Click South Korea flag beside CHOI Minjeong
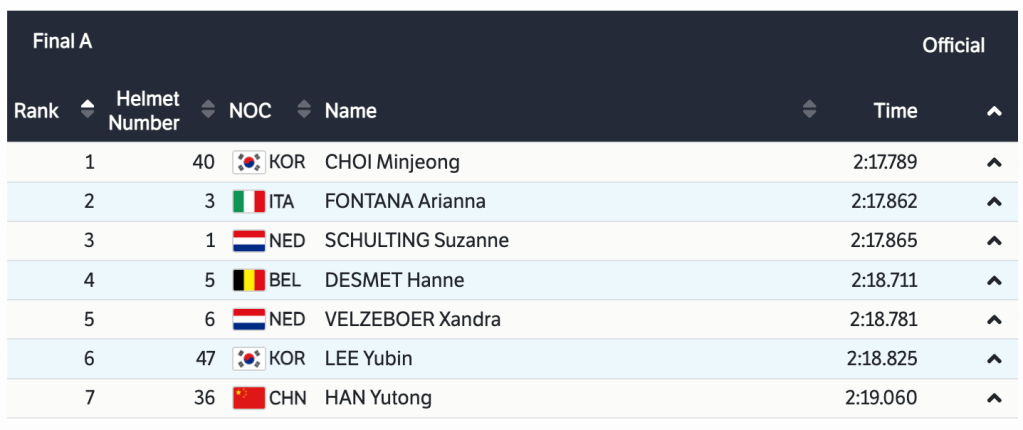1023x430 pixels. pyautogui.click(x=248, y=162)
